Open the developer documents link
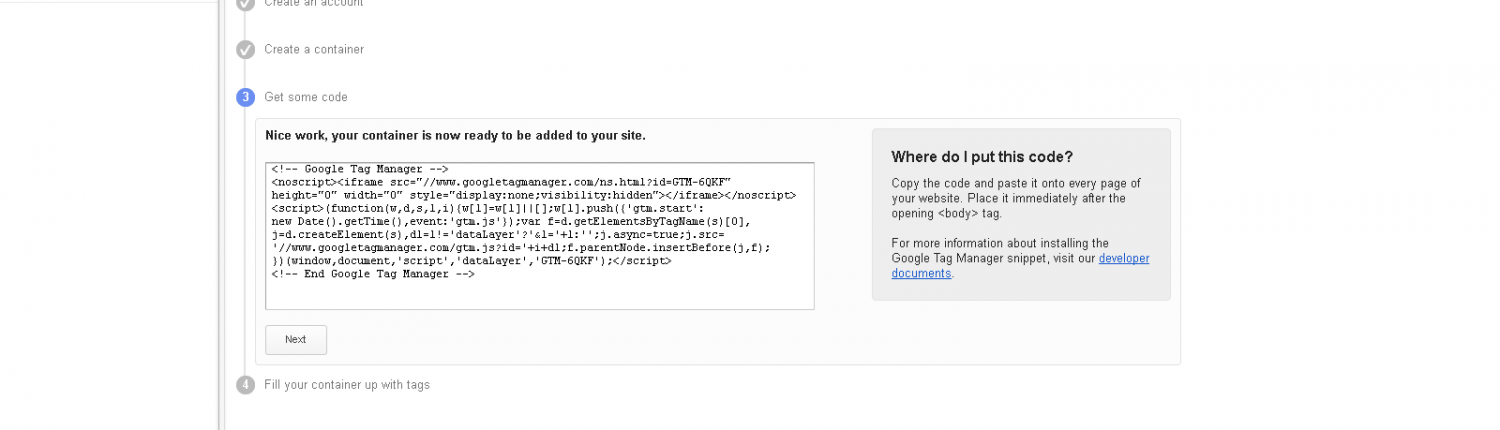1500x430 pixels. pos(1123,258)
